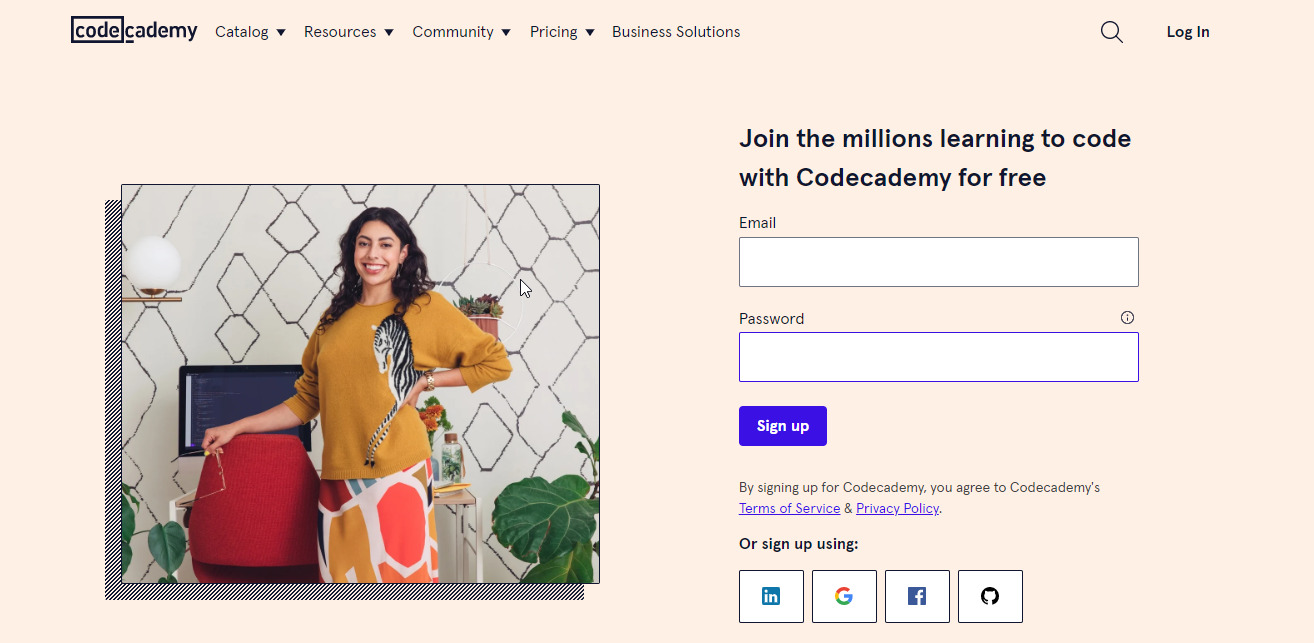Click the Codecademy logo
Image resolution: width=1314 pixels, height=643 pixels.
click(x=134, y=30)
